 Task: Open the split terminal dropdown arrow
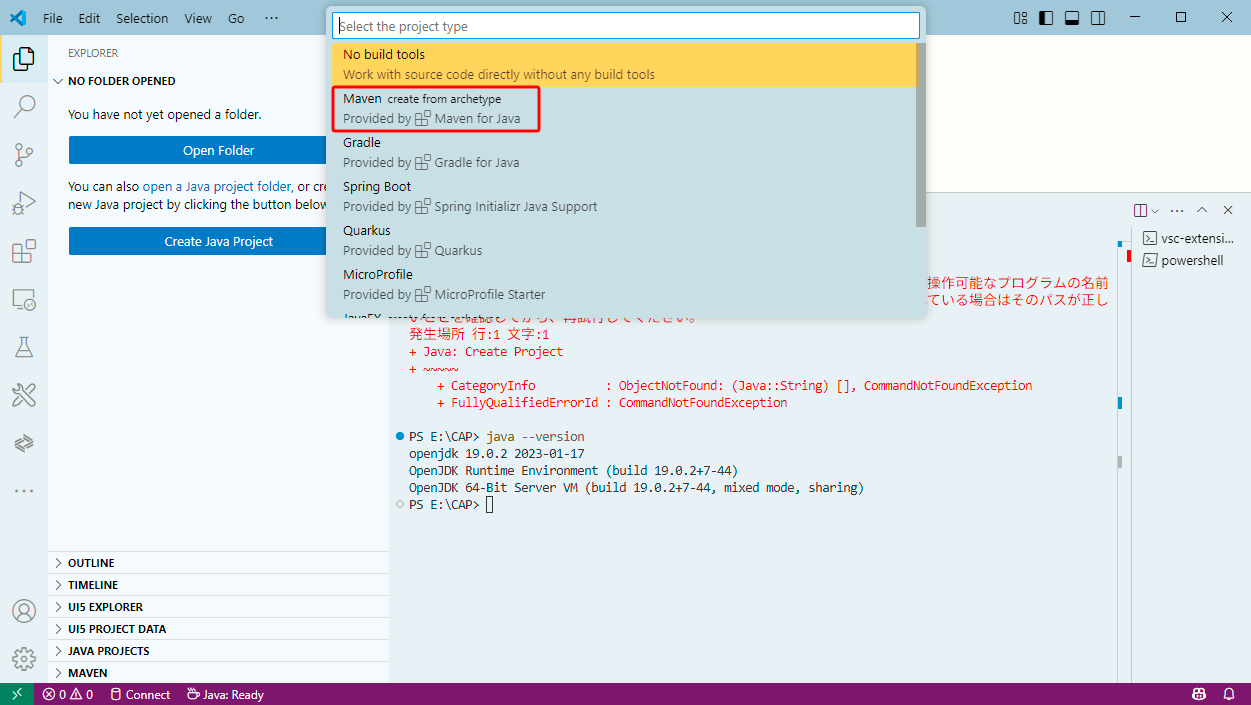coord(1155,210)
